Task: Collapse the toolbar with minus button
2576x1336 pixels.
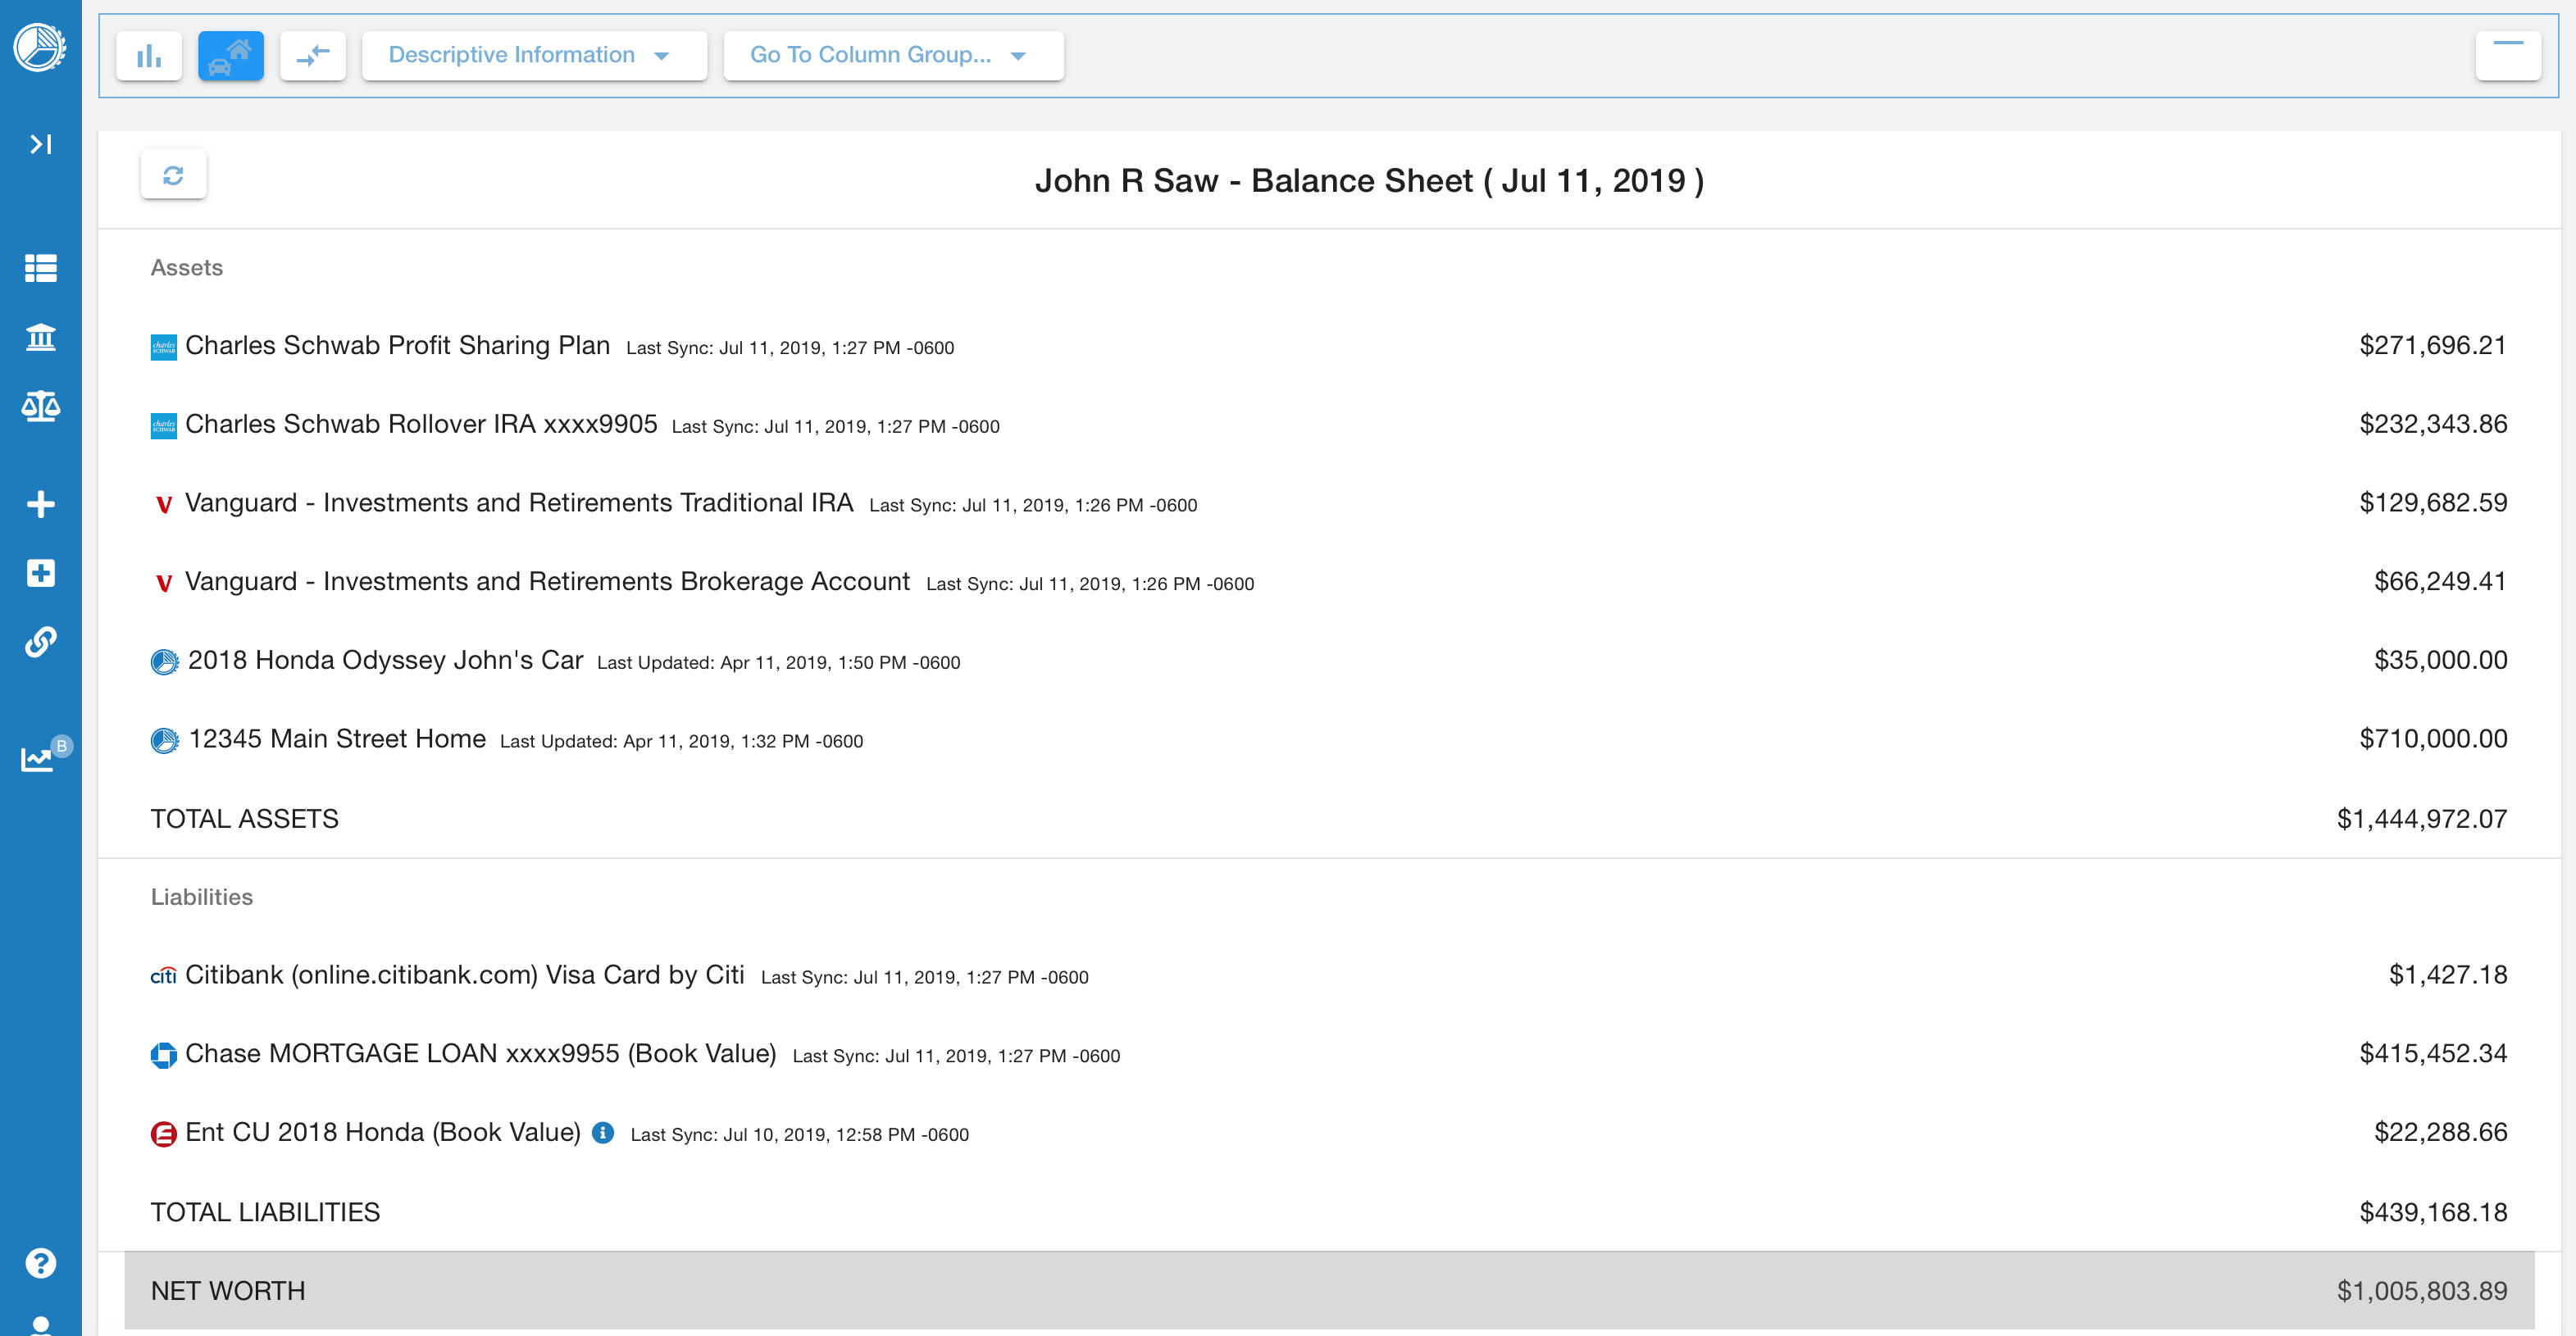Action: pyautogui.click(x=2507, y=56)
